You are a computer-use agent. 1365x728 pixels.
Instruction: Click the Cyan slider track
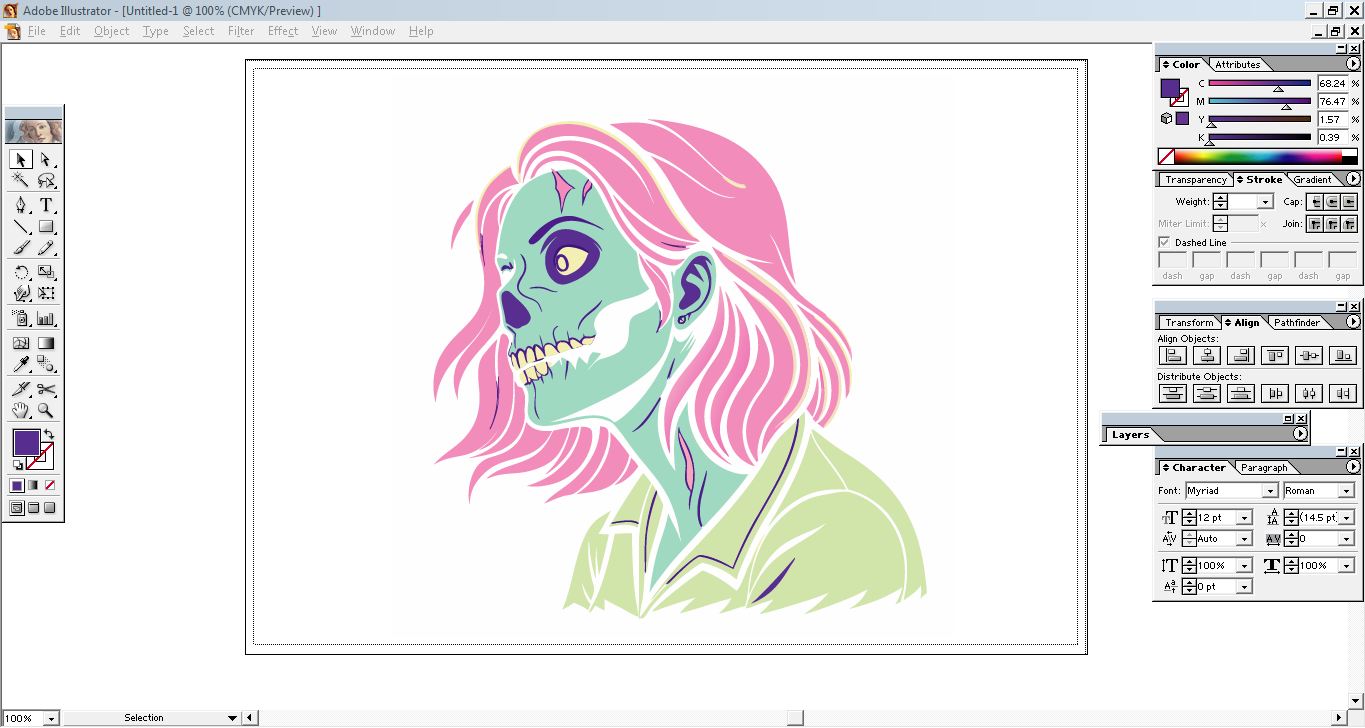coord(1260,83)
